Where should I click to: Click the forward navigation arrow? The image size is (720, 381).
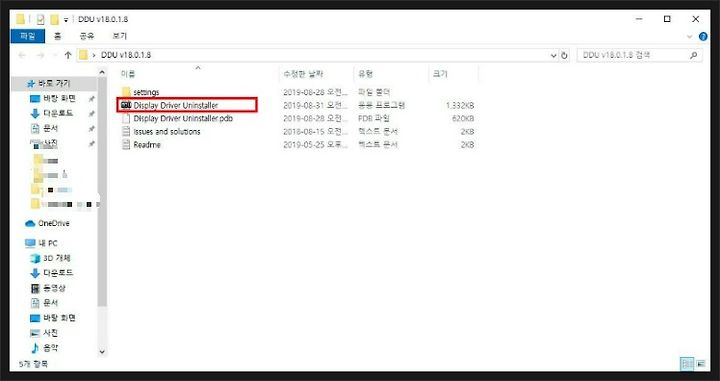(x=40, y=55)
